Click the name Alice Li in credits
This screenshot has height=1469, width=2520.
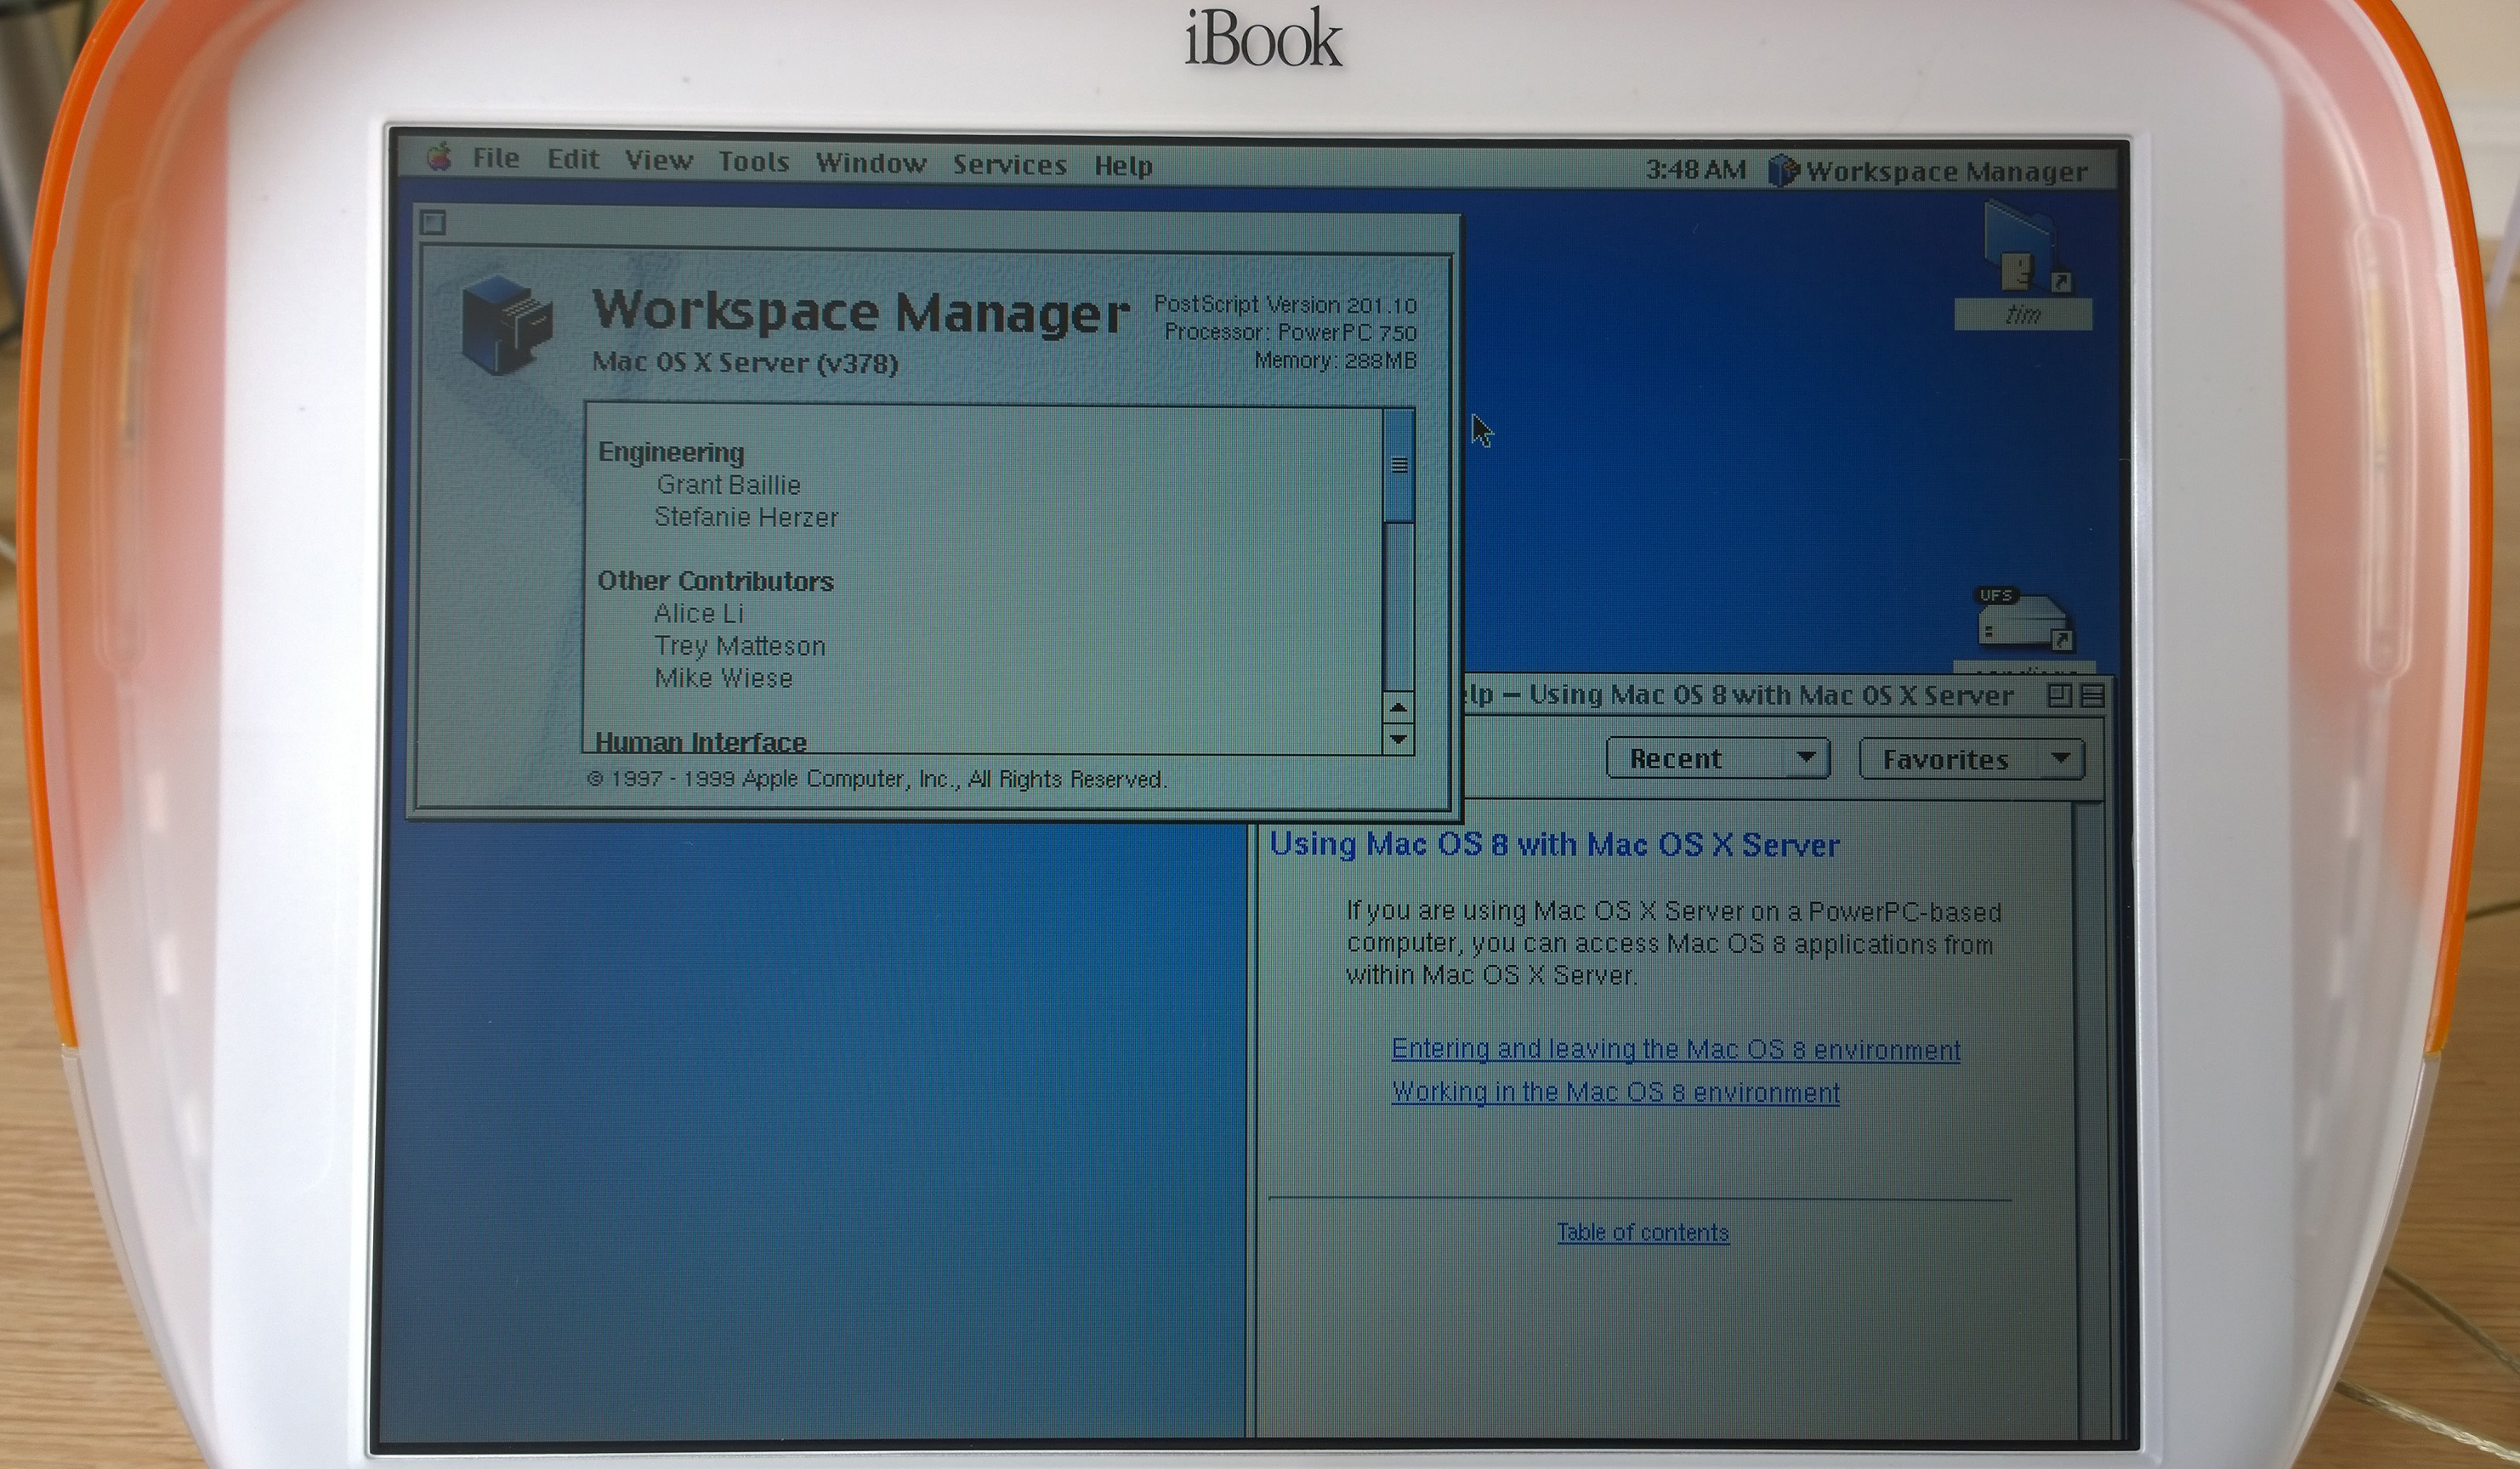[x=699, y=613]
